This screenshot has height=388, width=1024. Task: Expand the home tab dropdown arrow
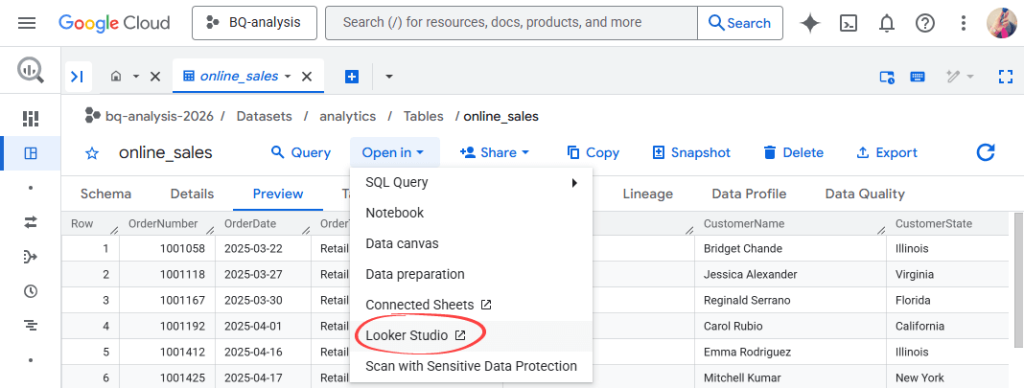136,76
